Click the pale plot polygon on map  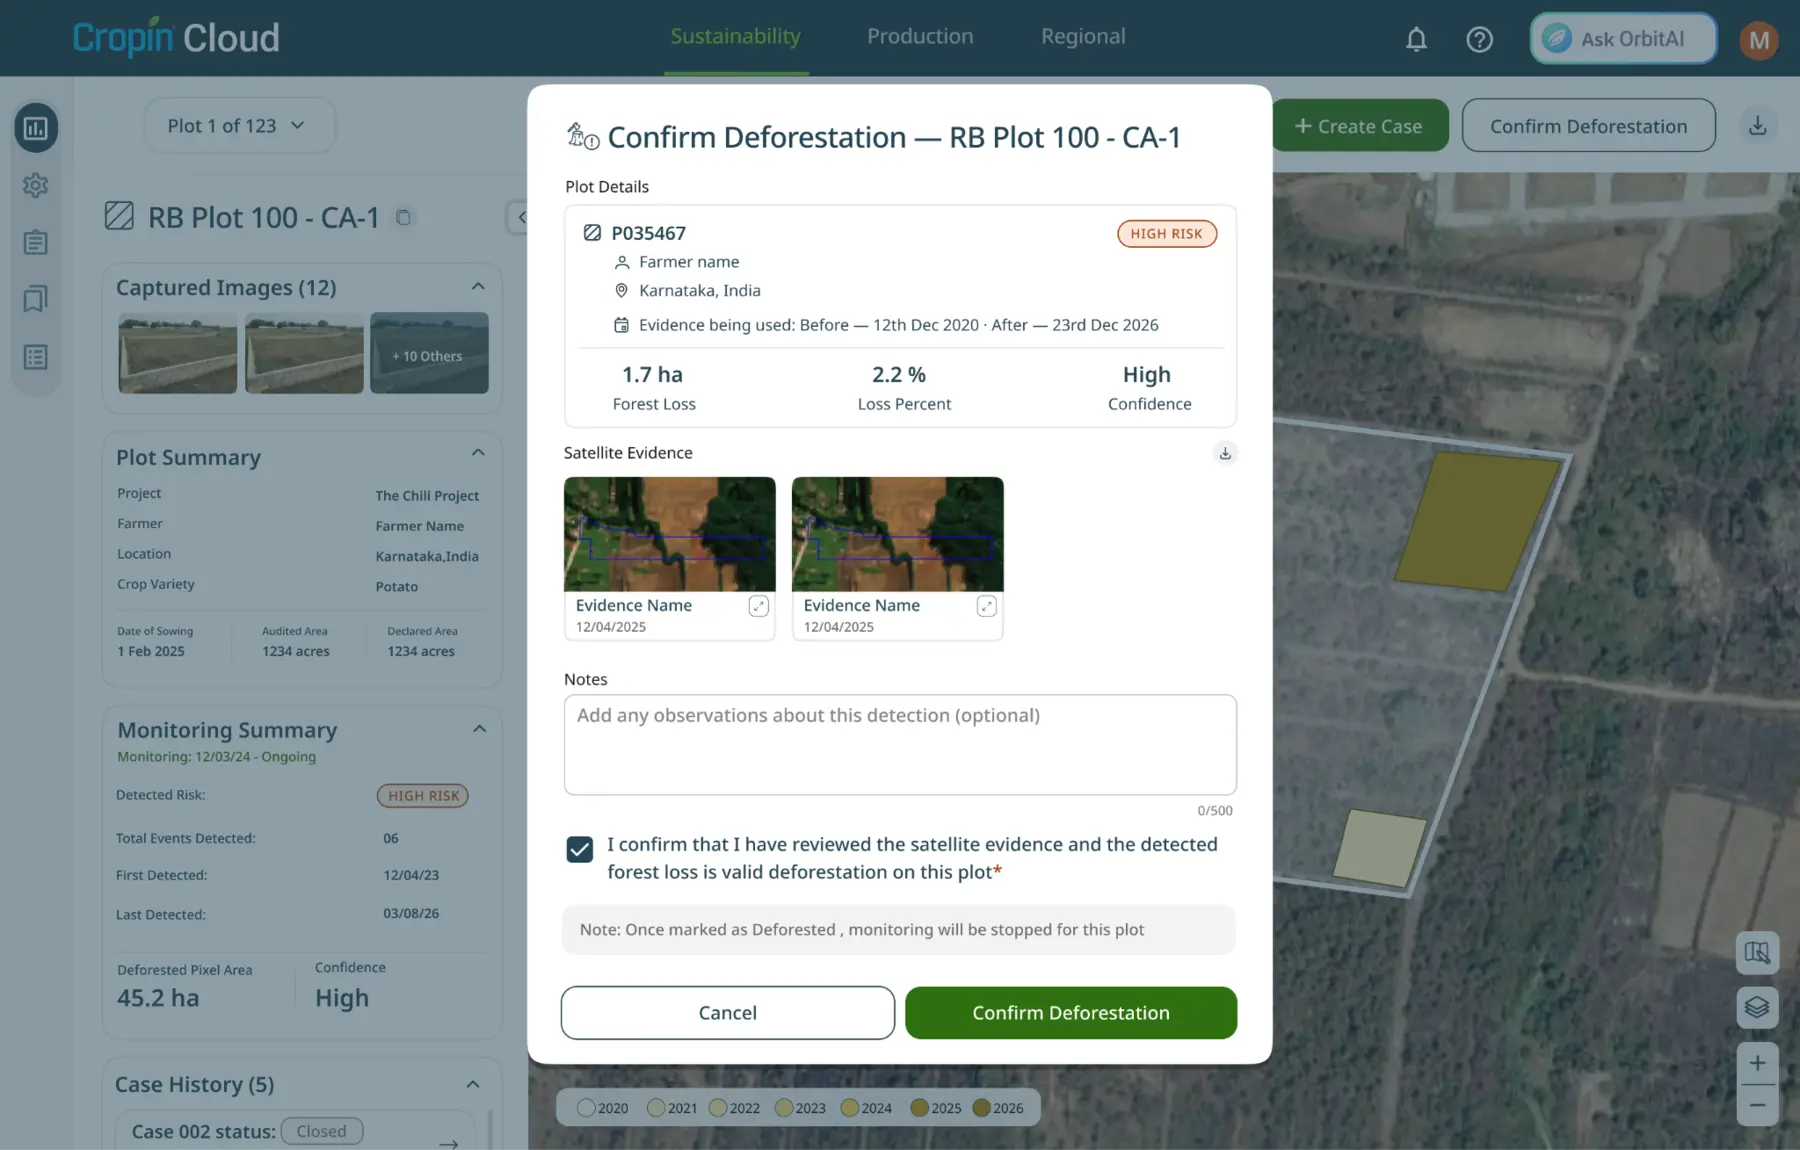[1380, 848]
